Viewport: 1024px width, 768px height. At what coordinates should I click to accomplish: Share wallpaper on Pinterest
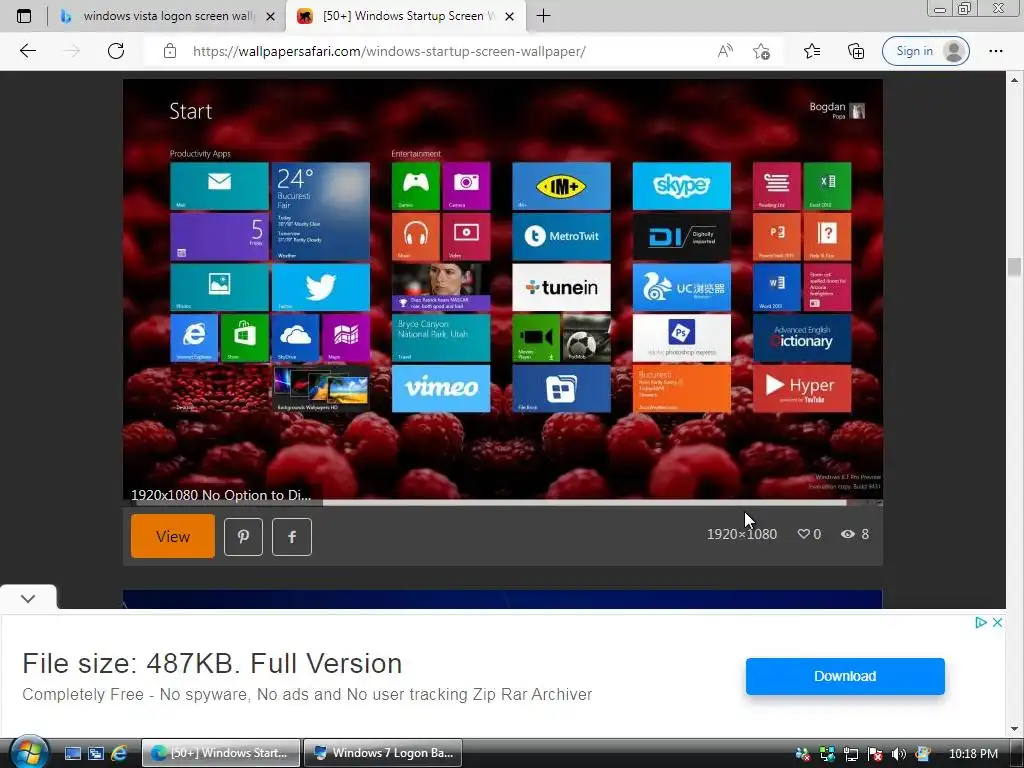click(x=243, y=537)
